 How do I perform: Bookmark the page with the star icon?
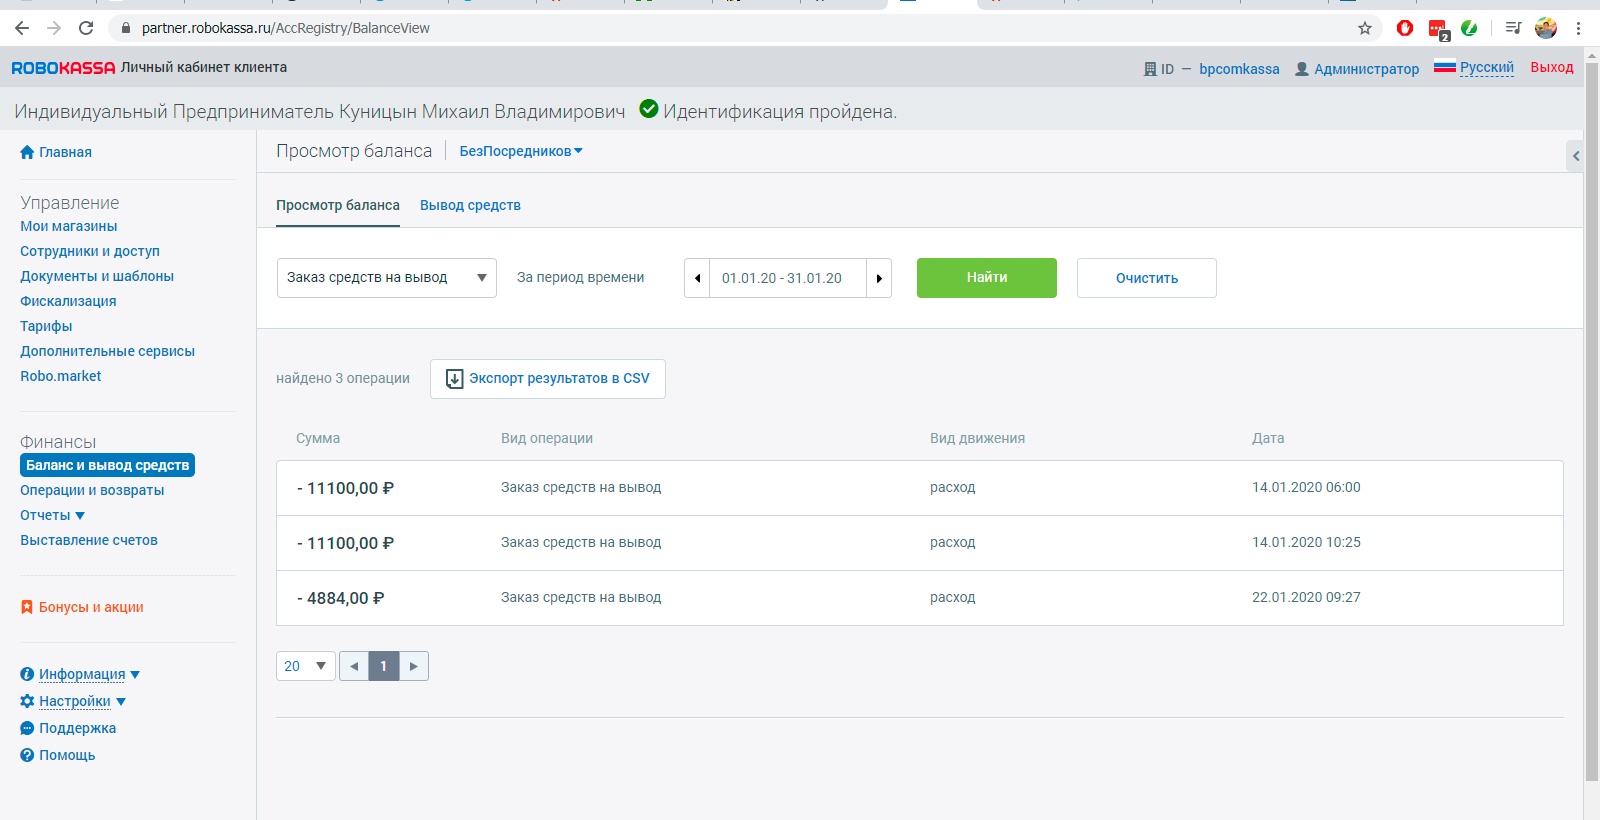pos(1365,28)
